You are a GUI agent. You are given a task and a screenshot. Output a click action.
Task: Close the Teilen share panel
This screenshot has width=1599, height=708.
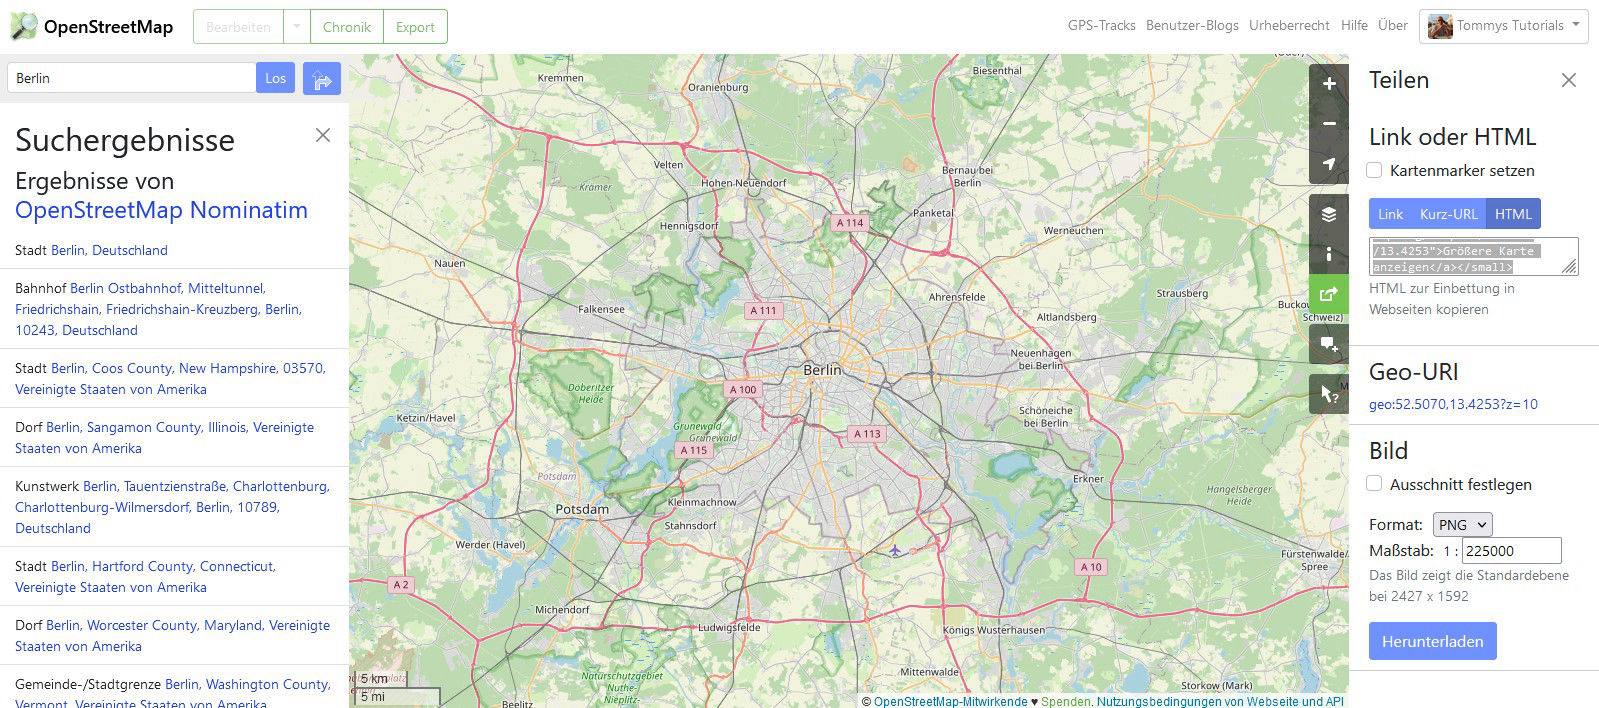pos(1569,80)
